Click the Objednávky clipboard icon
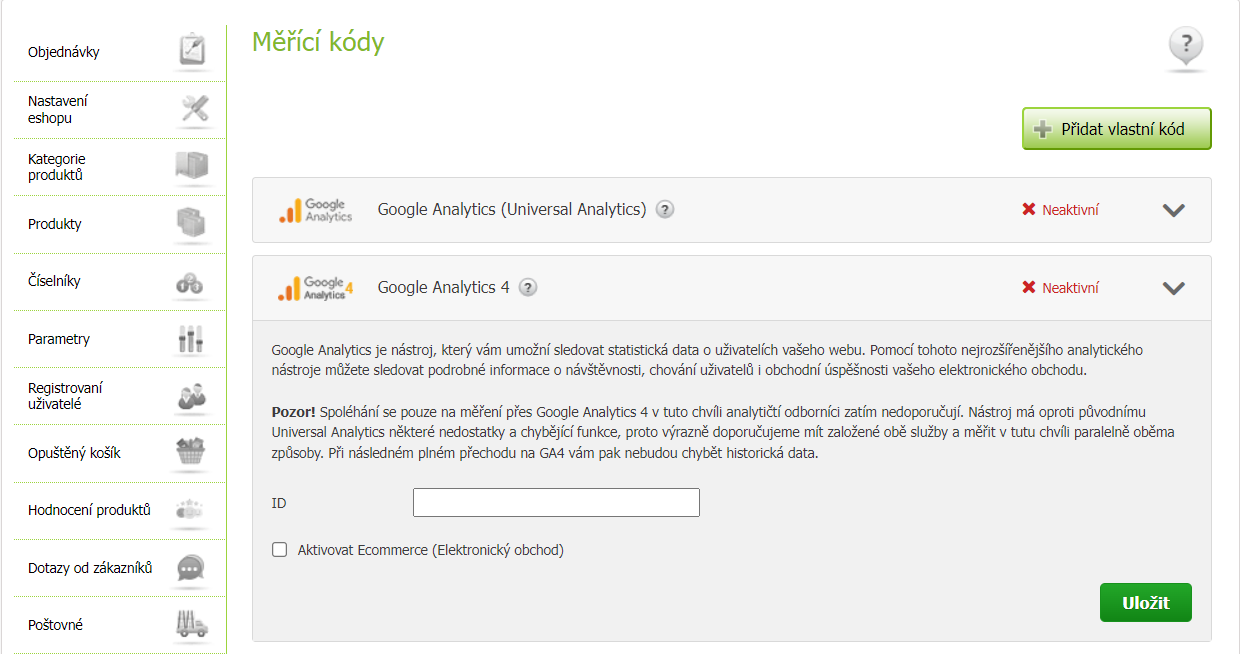This screenshot has height=654, width=1240. coord(192,50)
